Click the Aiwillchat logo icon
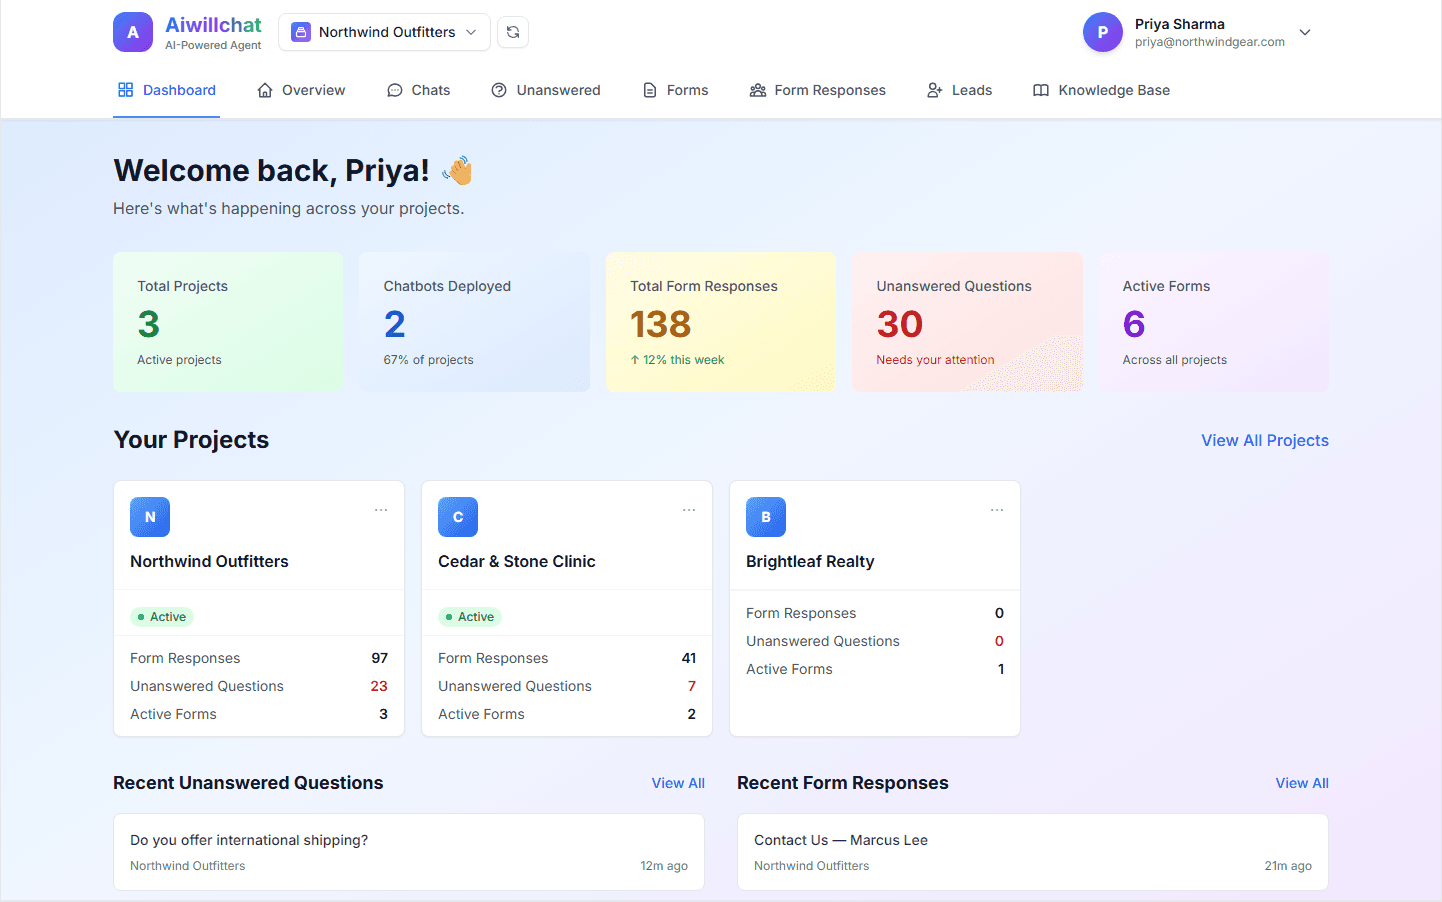Screen dimensions: 1442x902 (133, 32)
